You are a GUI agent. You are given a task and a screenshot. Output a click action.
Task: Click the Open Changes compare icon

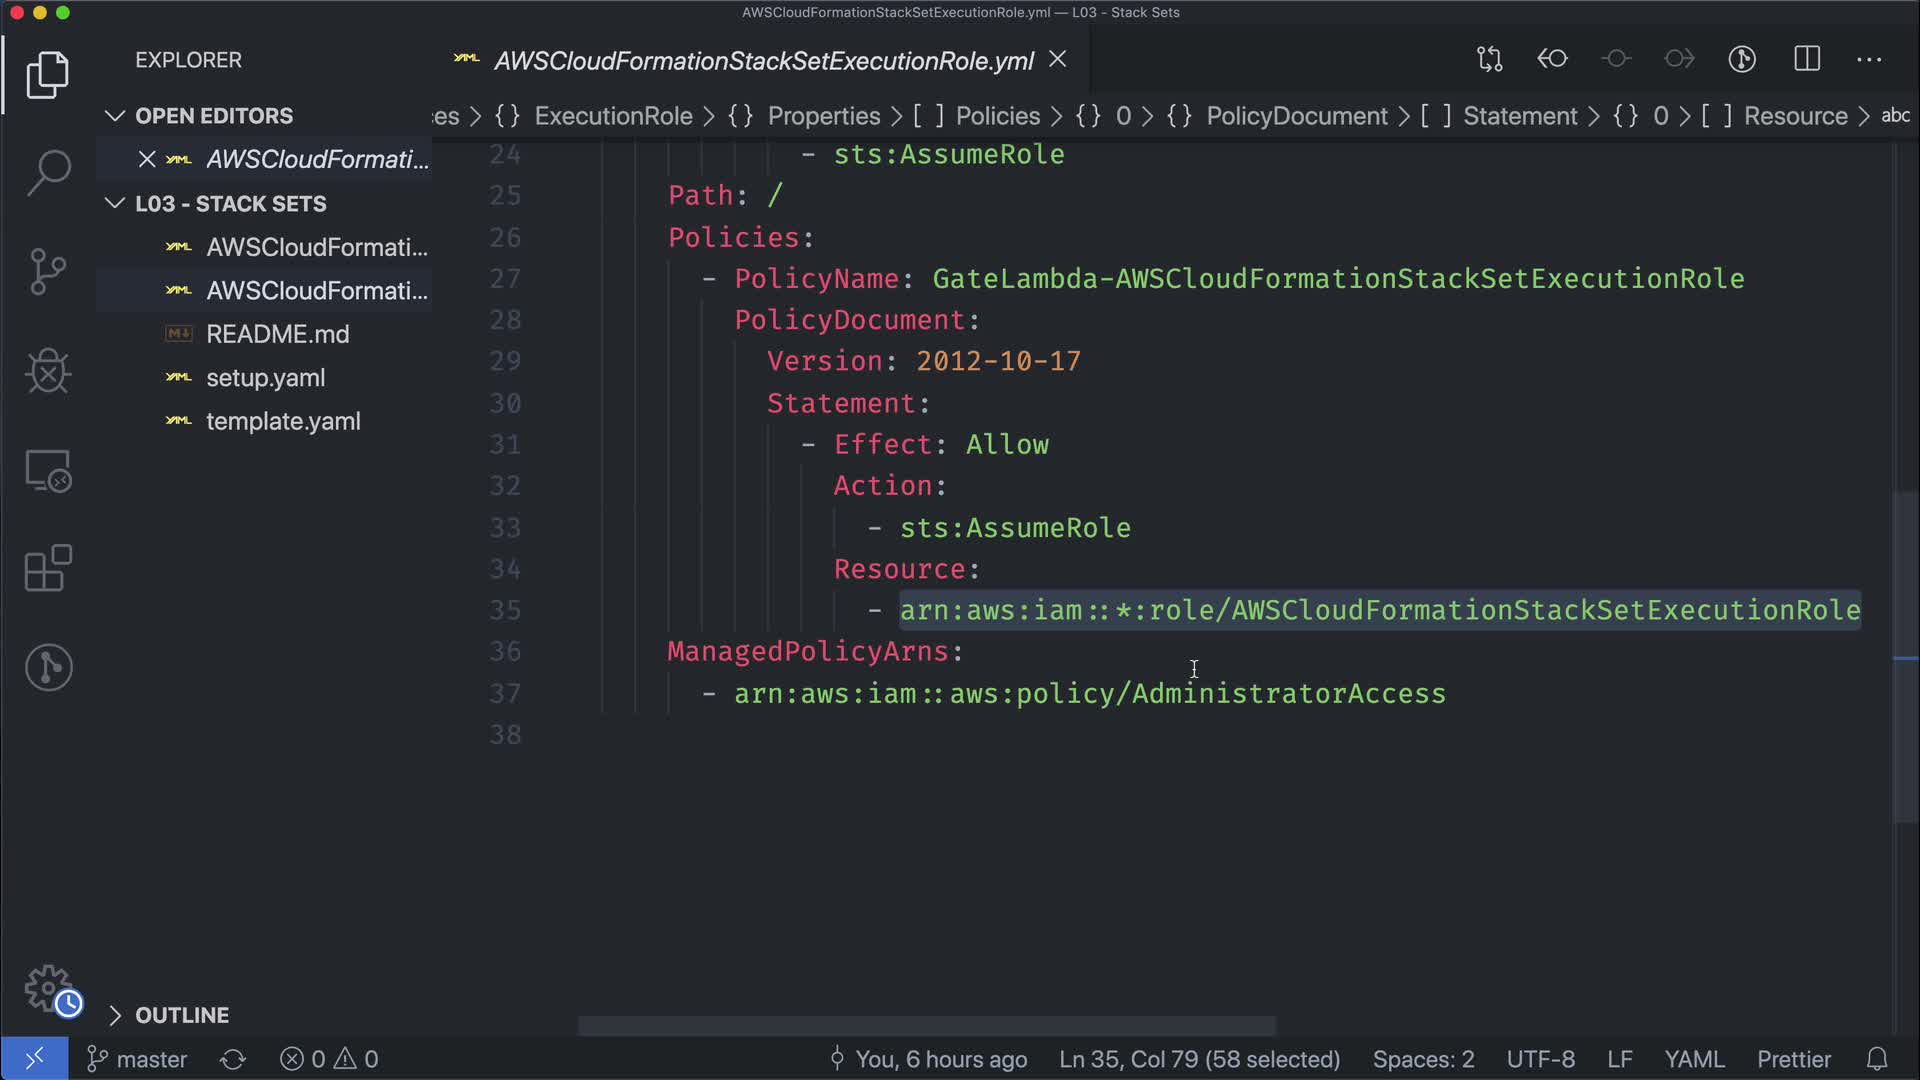pyautogui.click(x=1490, y=59)
